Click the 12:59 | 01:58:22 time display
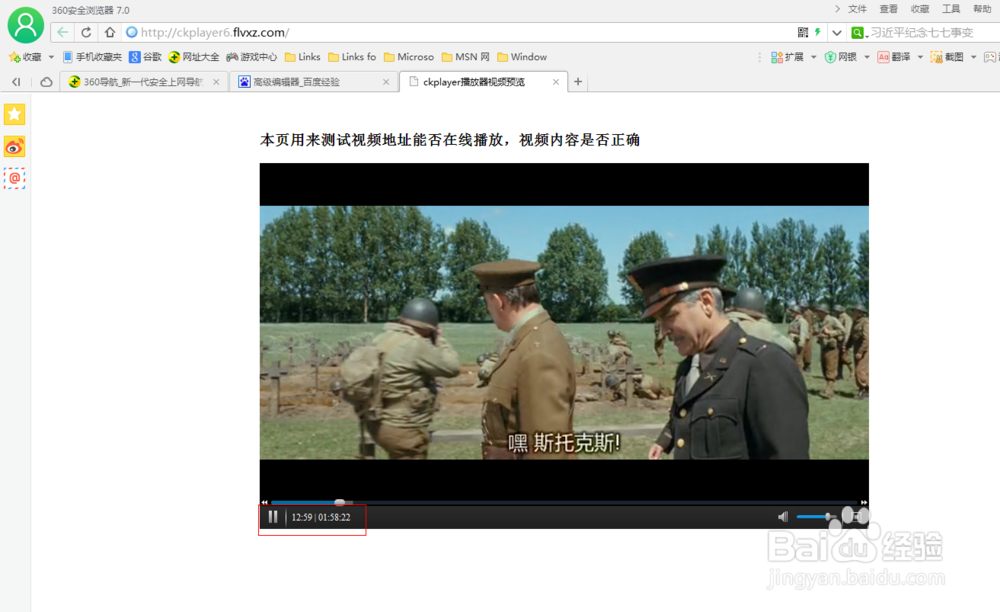Viewport: 1000px width, 612px height. pyautogui.click(x=321, y=517)
